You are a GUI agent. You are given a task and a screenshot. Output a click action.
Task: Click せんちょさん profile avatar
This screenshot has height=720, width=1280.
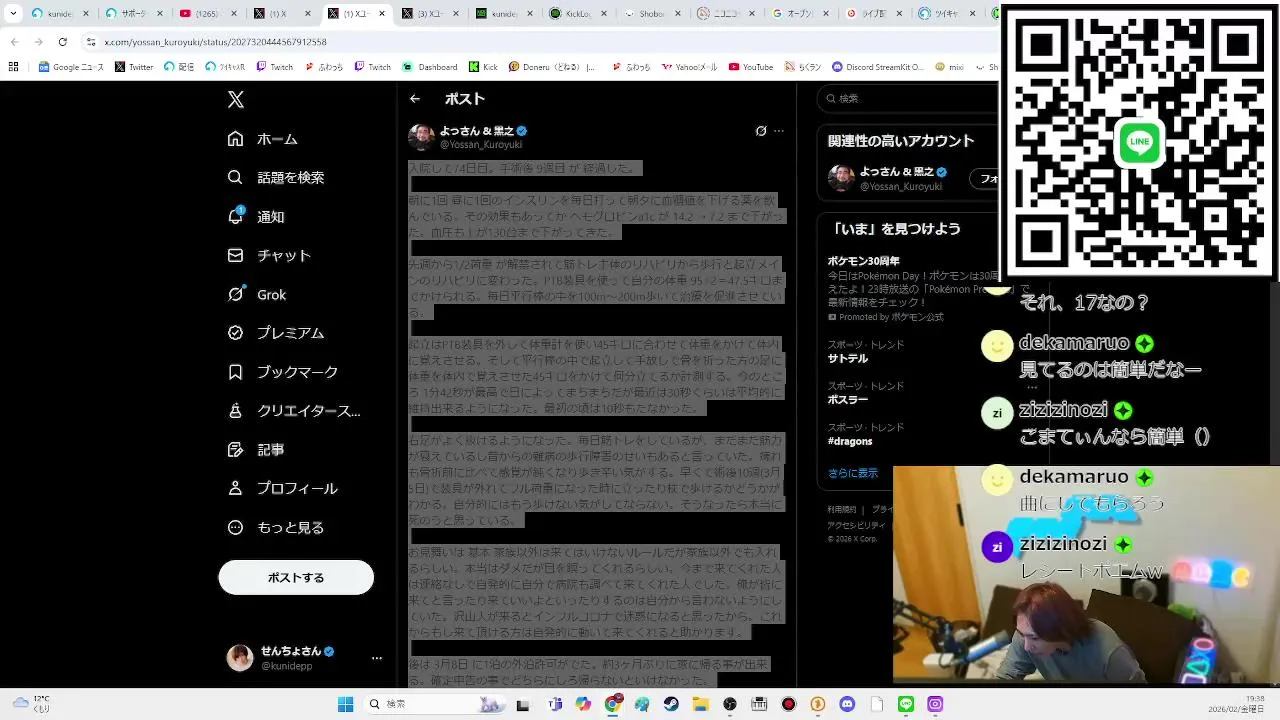[x=240, y=657]
